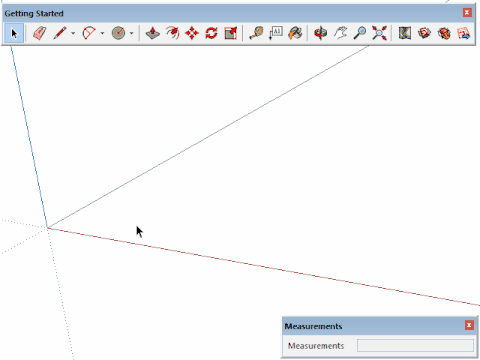The height and width of the screenshot is (360, 480).
Task: Select the Tape Measure tool
Action: tap(256, 33)
